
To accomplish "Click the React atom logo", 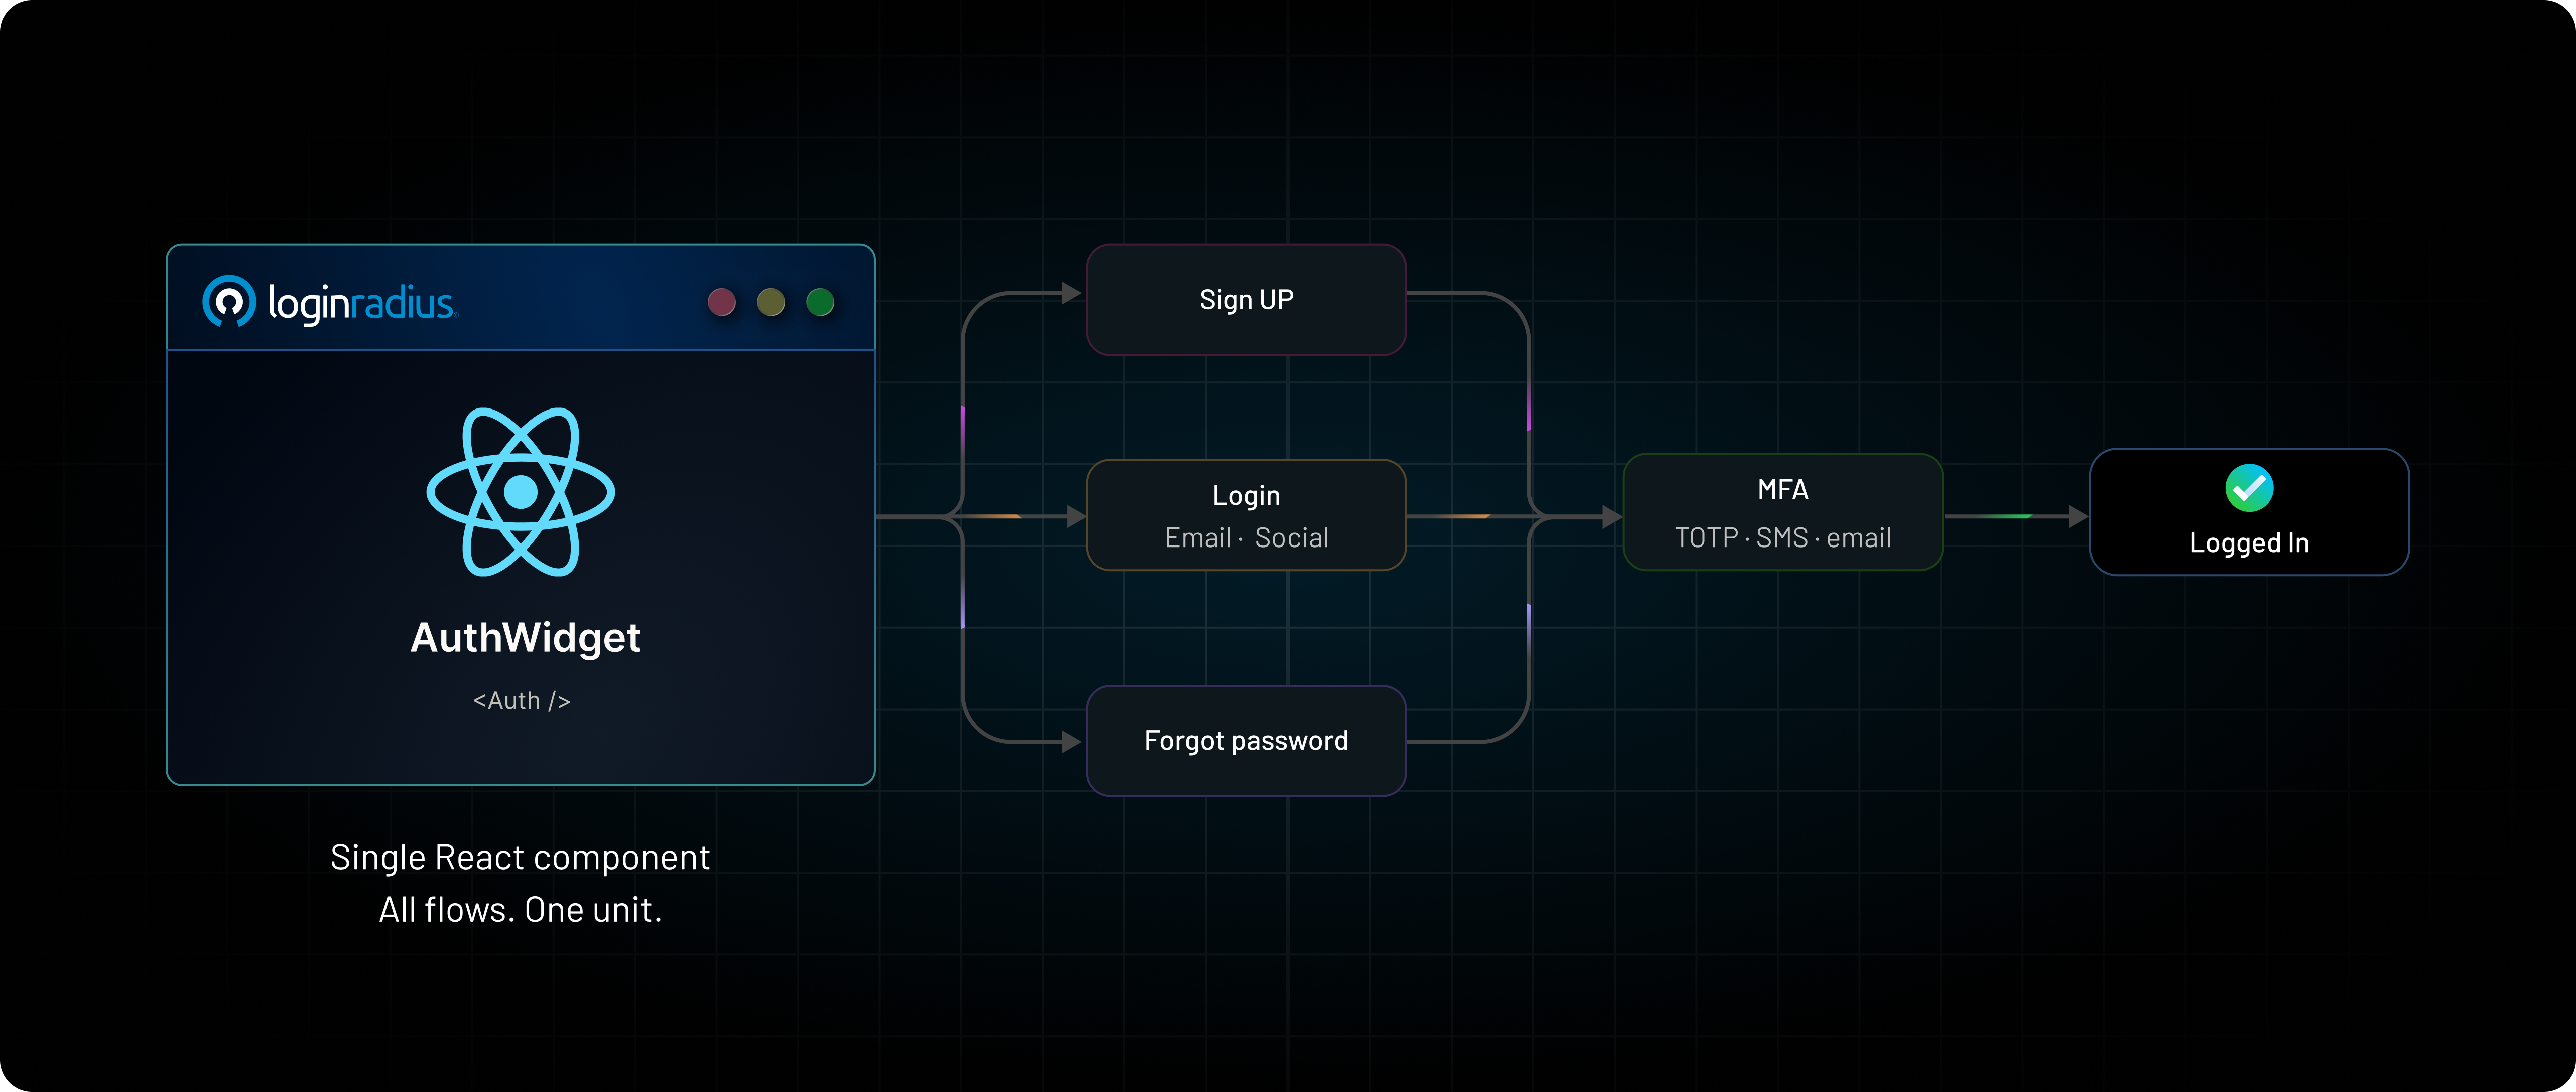I will [x=521, y=492].
